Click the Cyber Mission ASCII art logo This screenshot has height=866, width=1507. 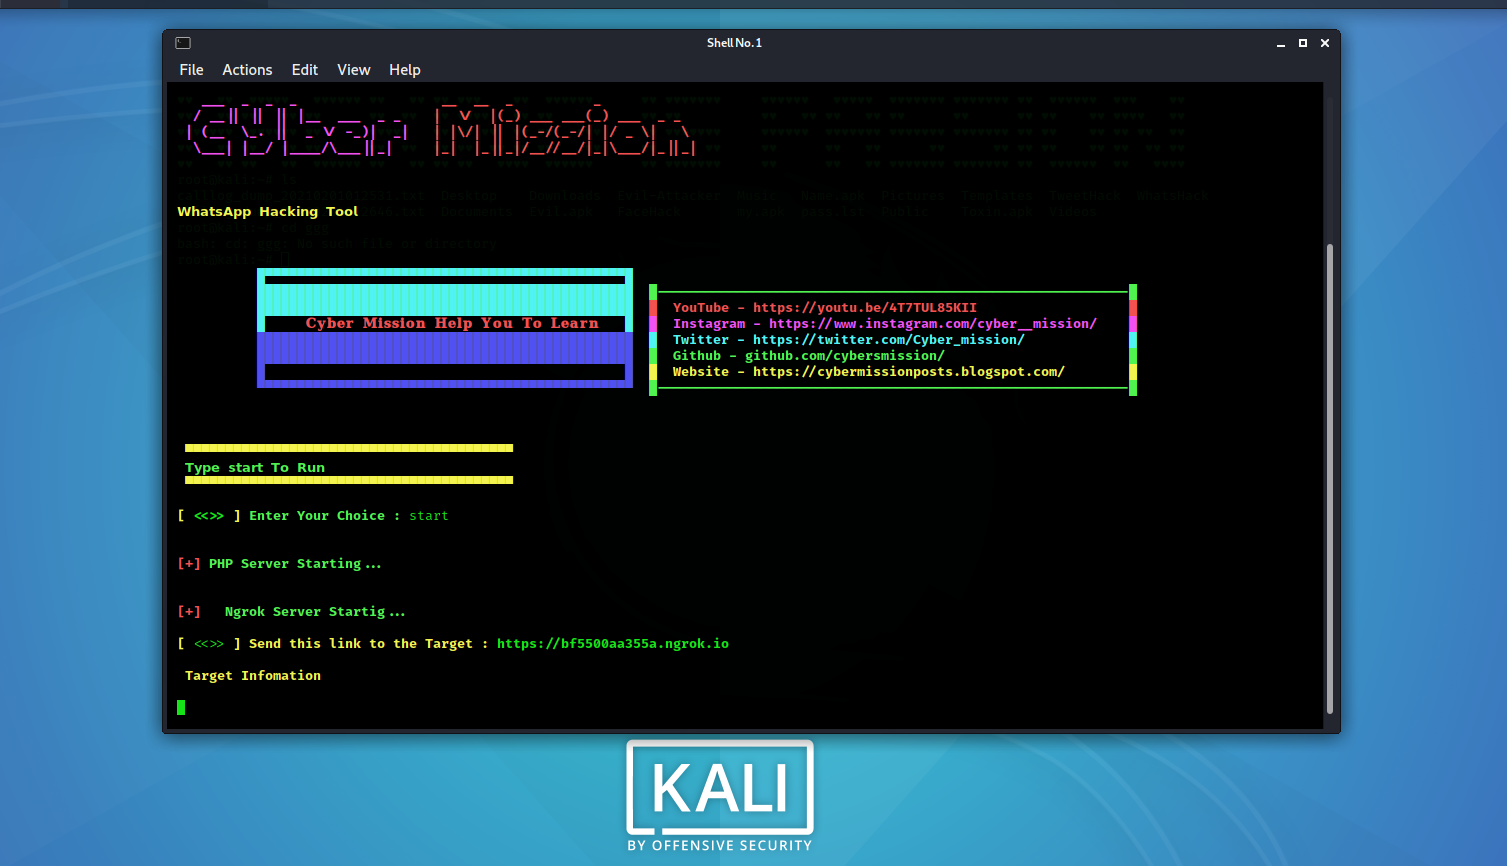coord(441,130)
